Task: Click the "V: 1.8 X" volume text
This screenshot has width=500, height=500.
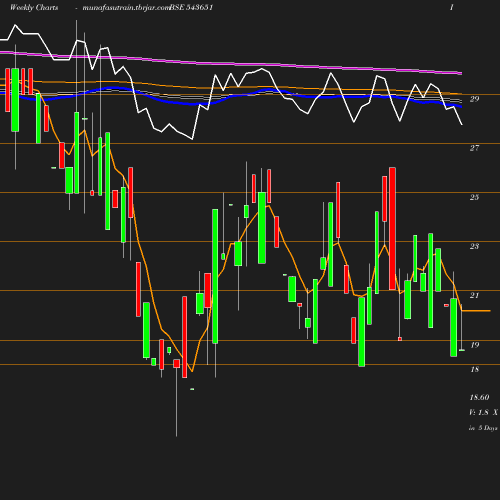Action: click(x=483, y=413)
